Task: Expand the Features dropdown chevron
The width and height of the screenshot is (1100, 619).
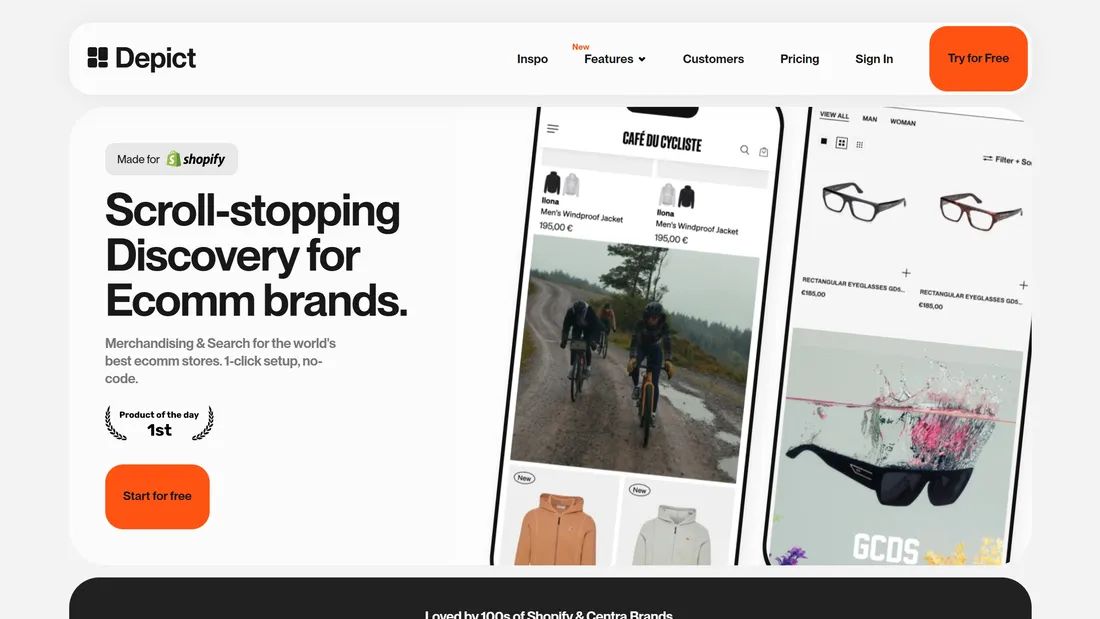Action: 642,60
